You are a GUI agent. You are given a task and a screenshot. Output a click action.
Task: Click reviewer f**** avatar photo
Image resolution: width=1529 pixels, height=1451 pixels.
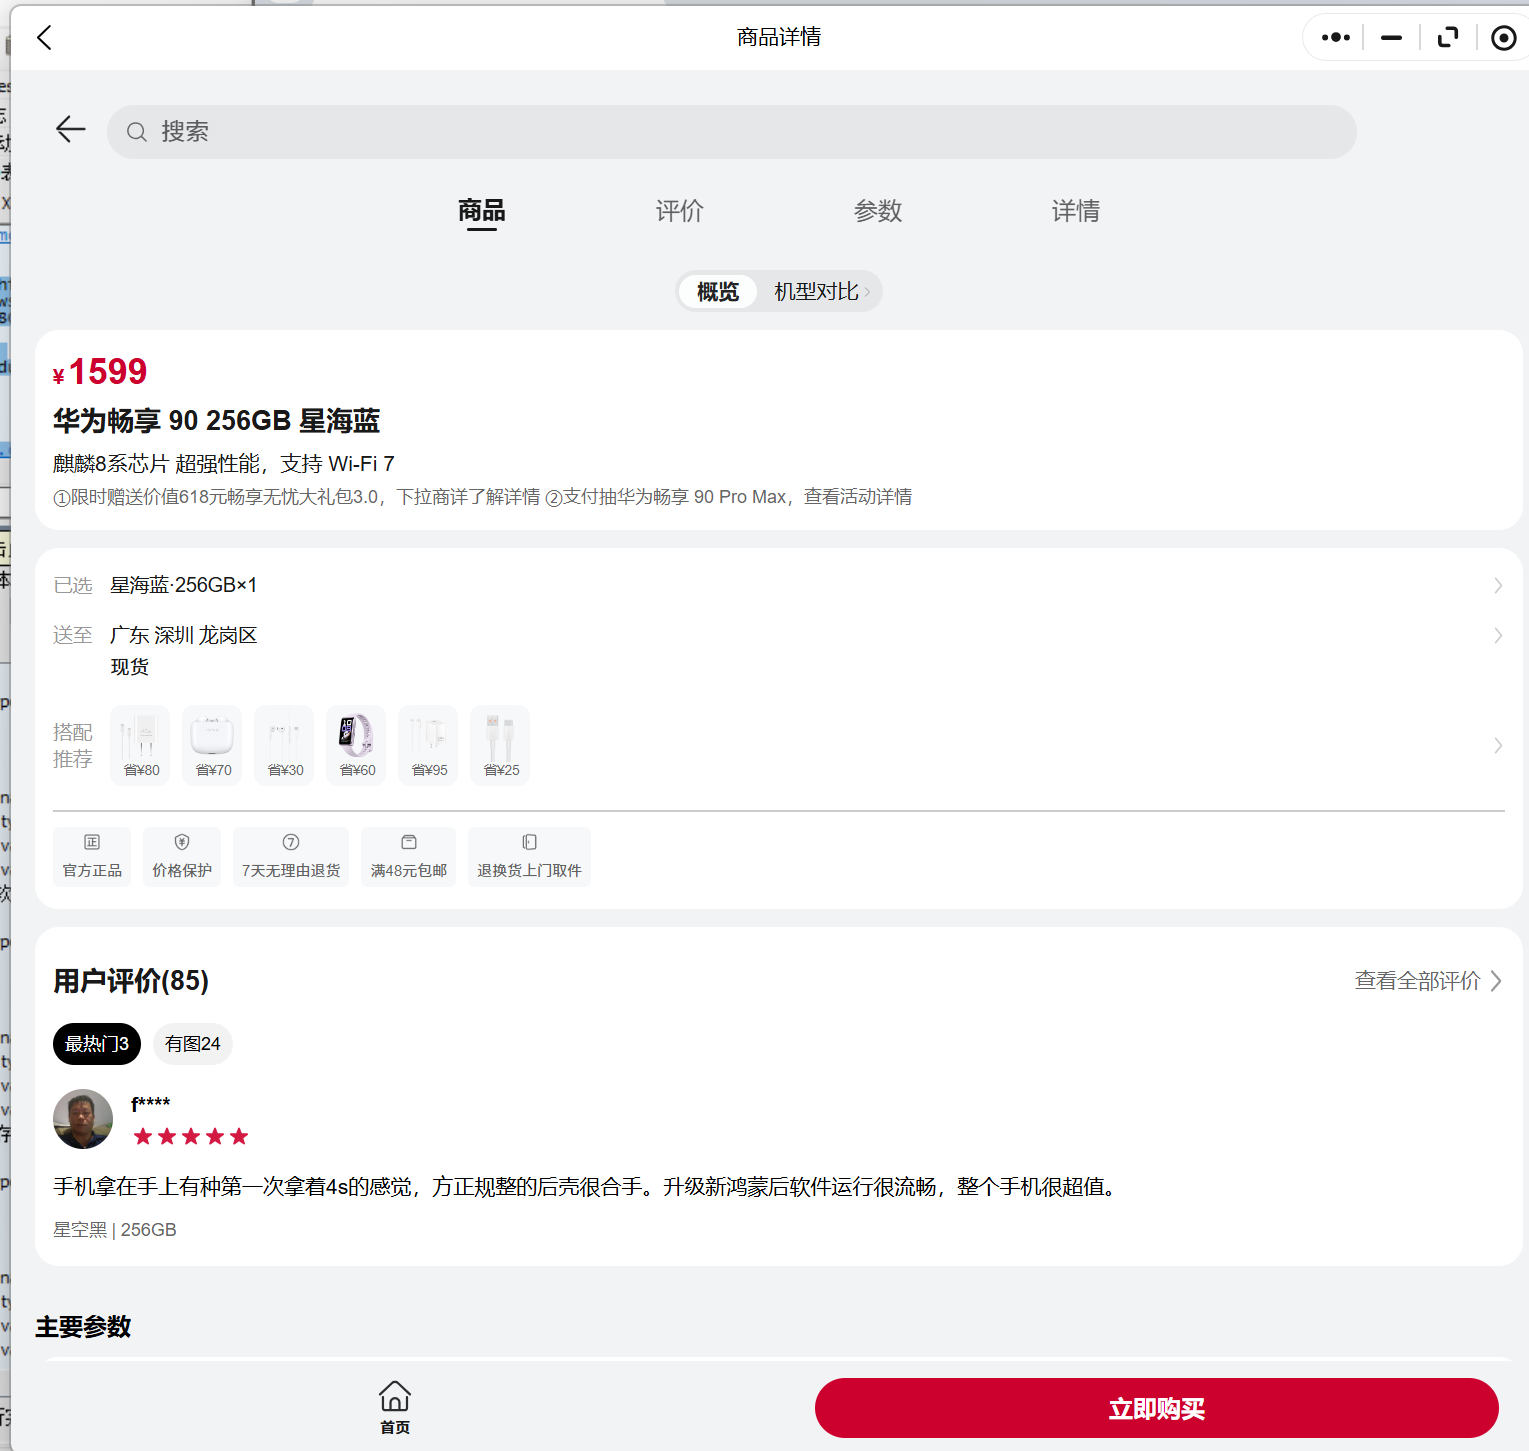[83, 1119]
